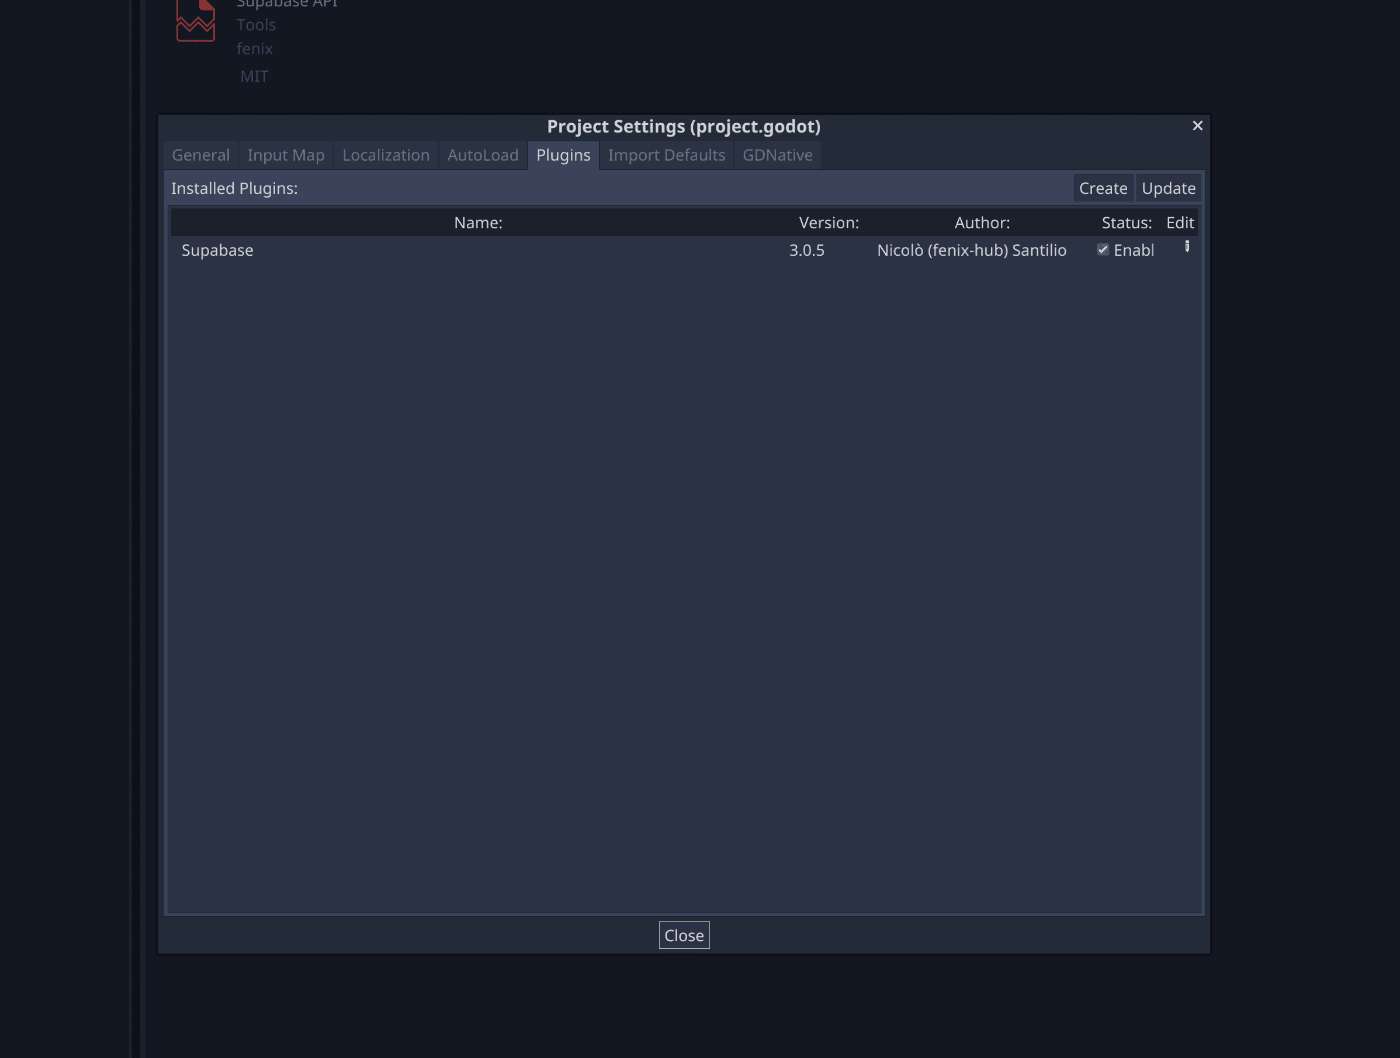Click the Create plugin button
This screenshot has width=1400, height=1058.
[1103, 188]
